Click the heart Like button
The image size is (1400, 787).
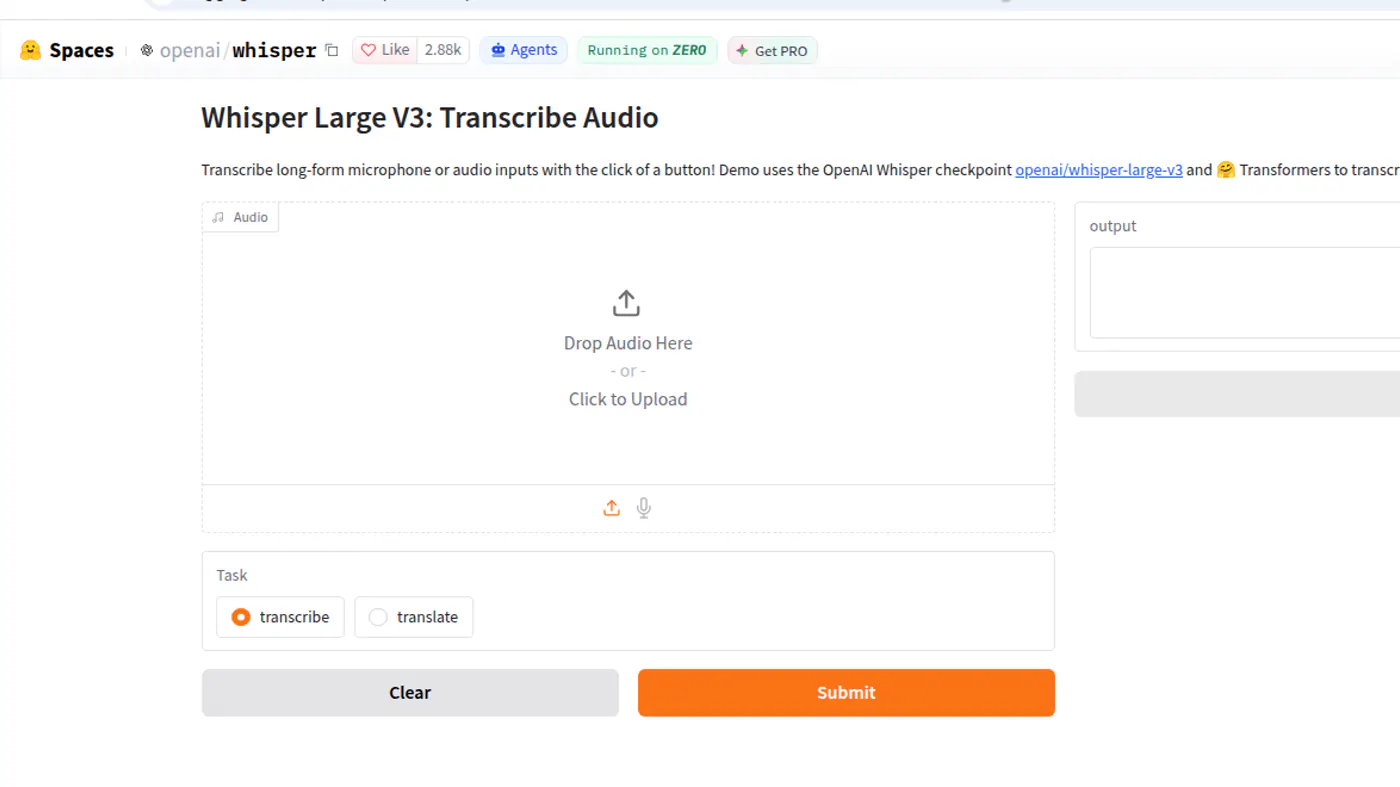[385, 50]
